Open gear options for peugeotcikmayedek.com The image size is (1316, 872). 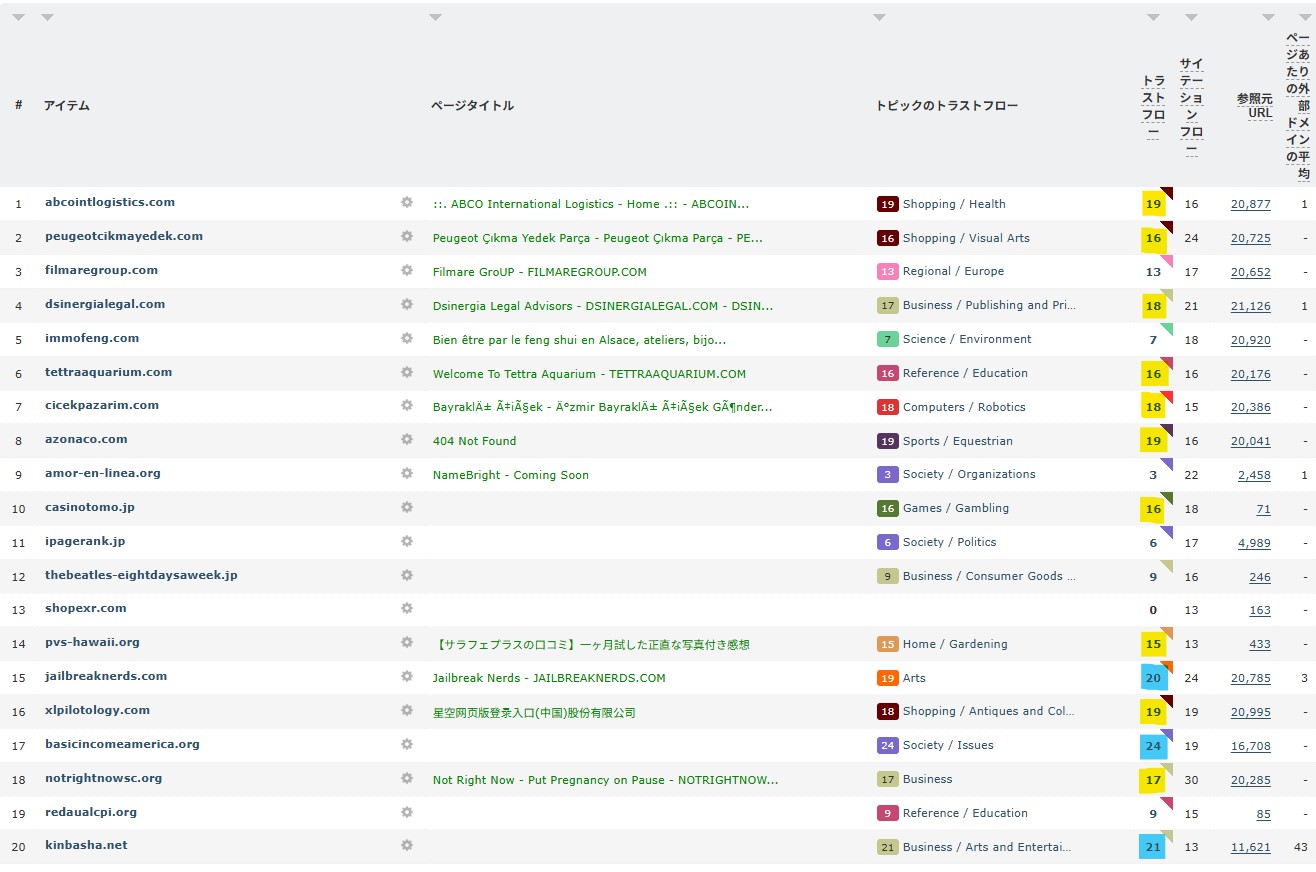(407, 236)
